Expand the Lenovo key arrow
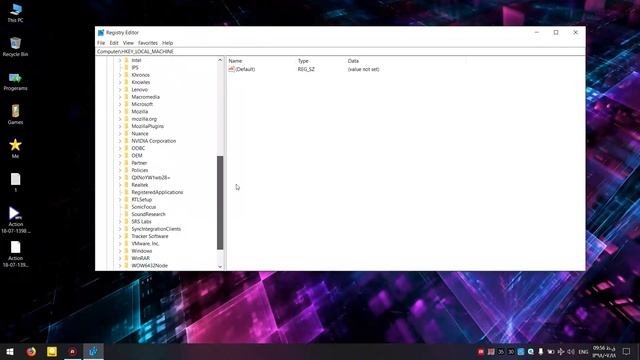Screen dimensions: 640x360 click(x=120, y=90)
